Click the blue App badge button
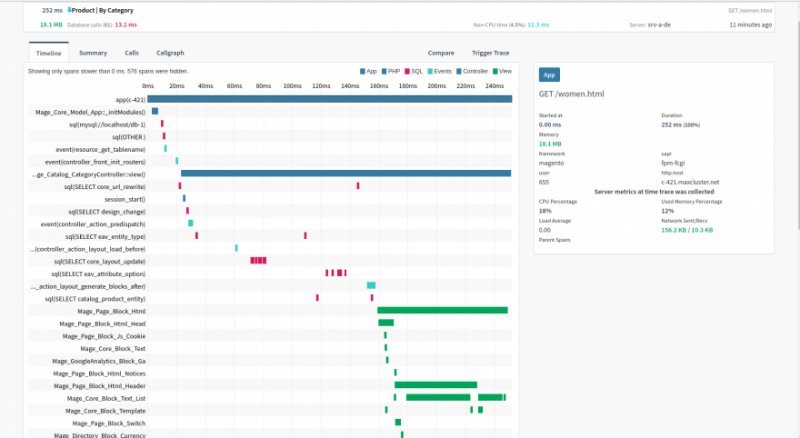Image resolution: width=800 pixels, height=438 pixels. tap(549, 75)
